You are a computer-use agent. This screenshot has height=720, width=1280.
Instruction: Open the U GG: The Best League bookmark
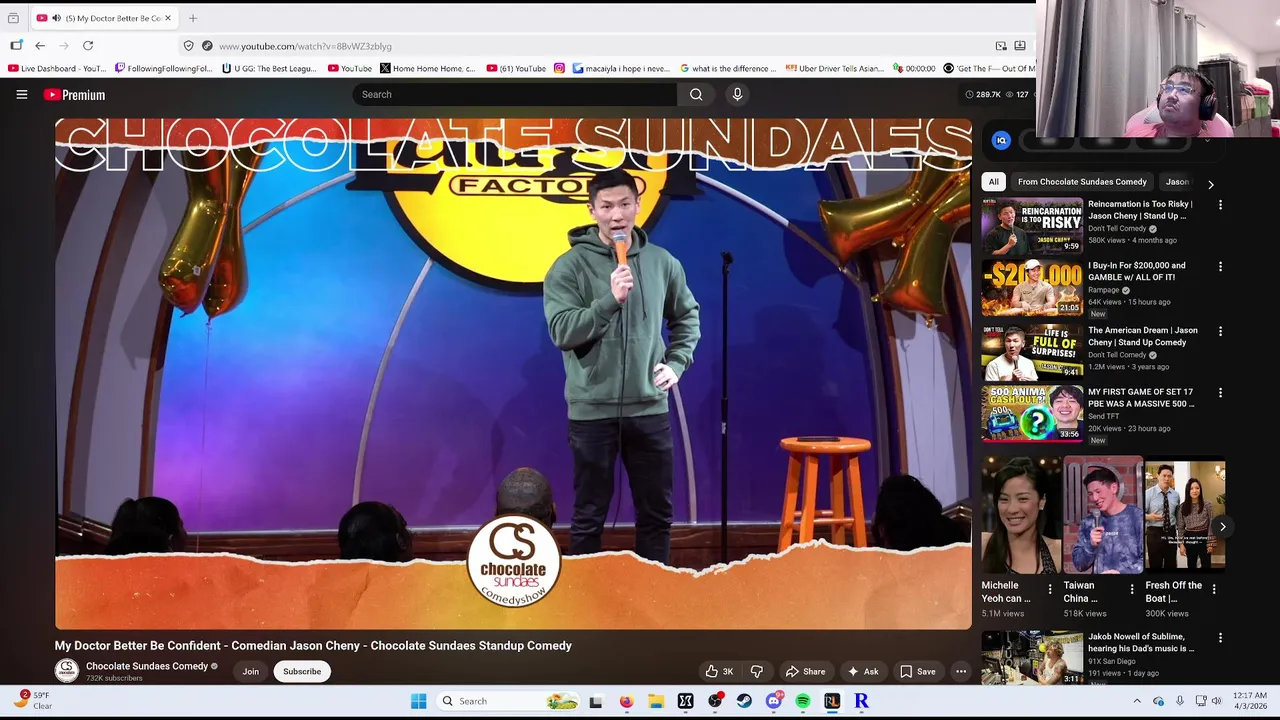[269, 69]
